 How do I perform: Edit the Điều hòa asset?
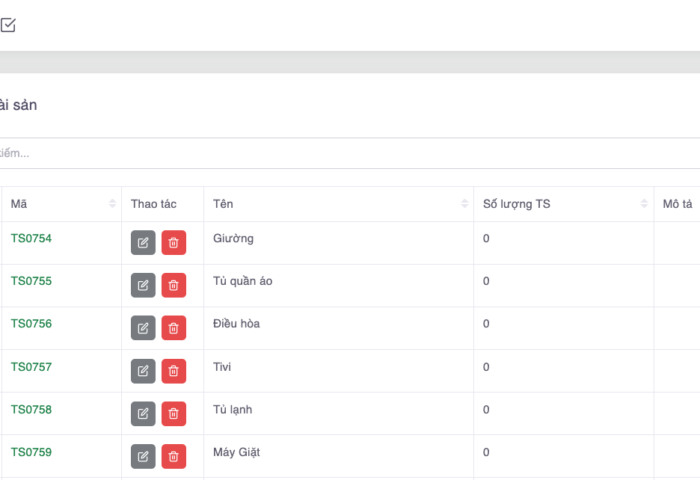(x=143, y=328)
